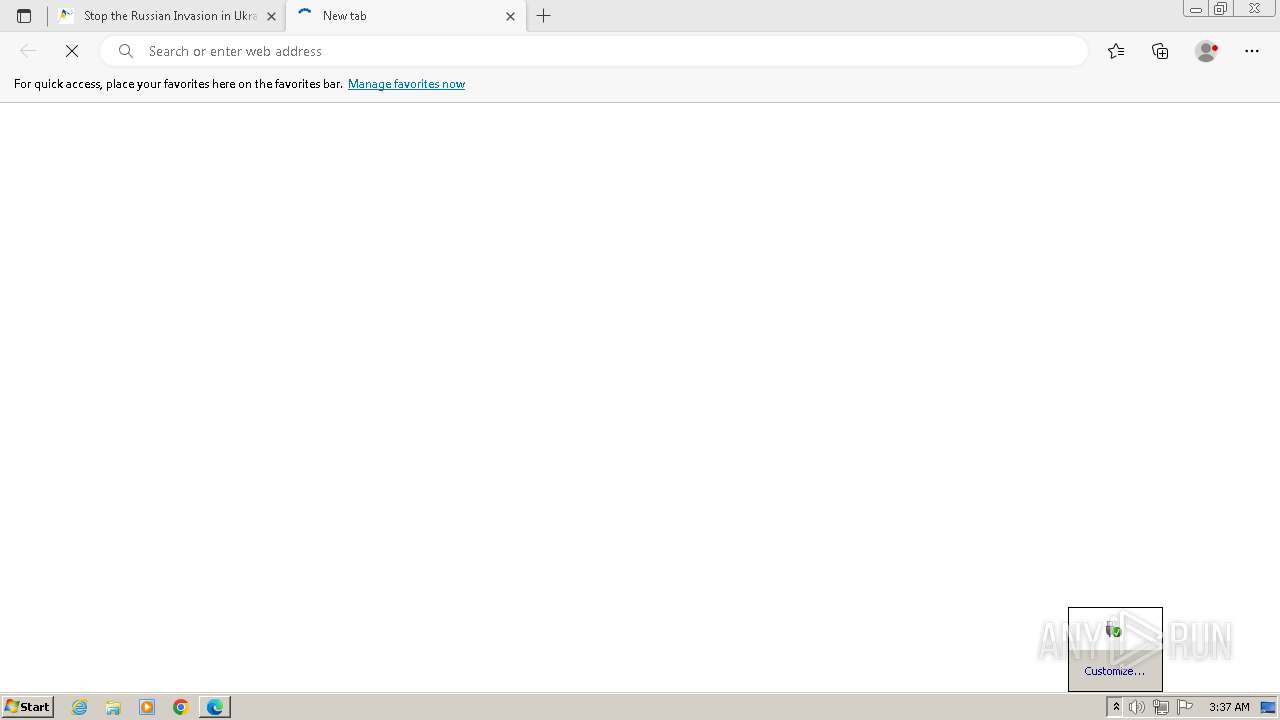Screen dimensions: 1280x720
Task: Click the tray popup device icon with green check
Action: click(x=1114, y=629)
